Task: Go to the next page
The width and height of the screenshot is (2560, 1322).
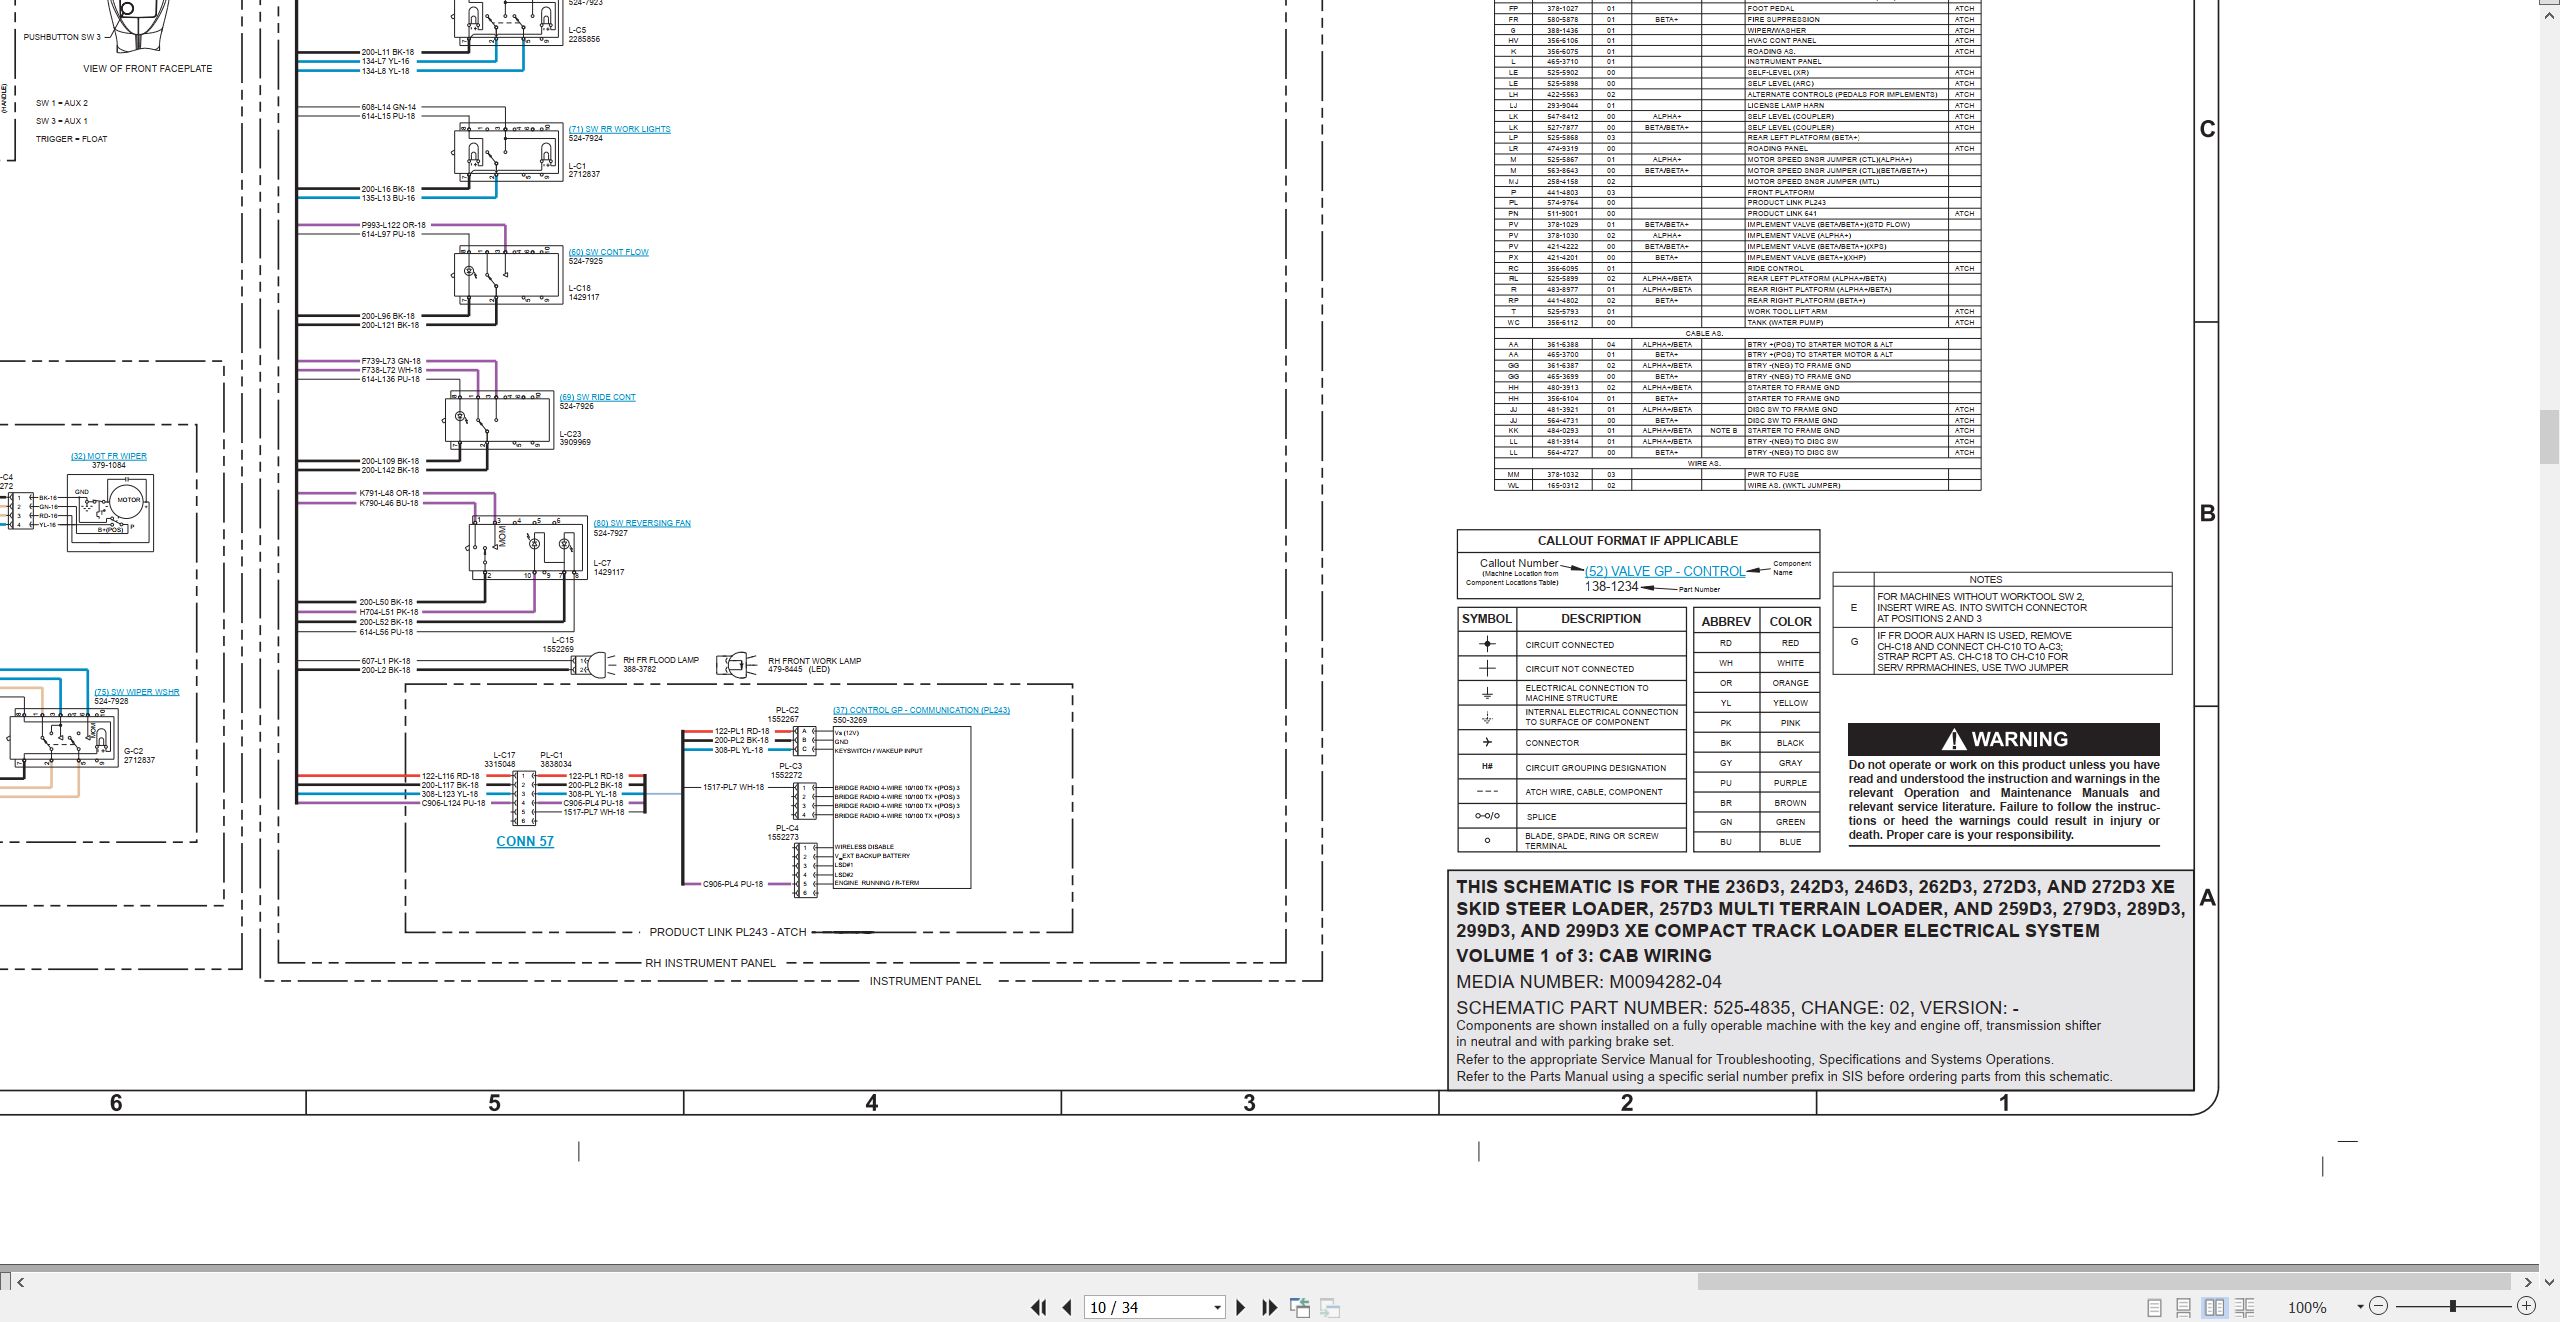Action: click(1241, 1307)
